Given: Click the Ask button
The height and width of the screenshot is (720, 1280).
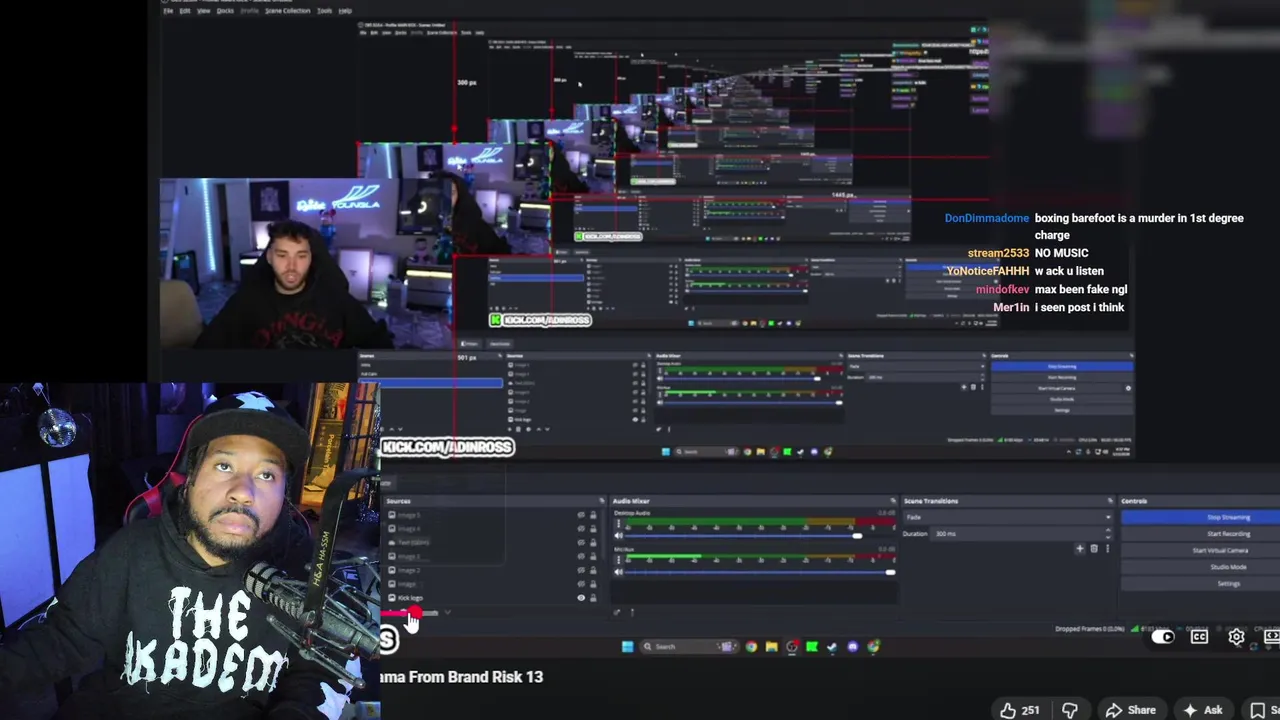Looking at the screenshot, I should tap(1203, 710).
